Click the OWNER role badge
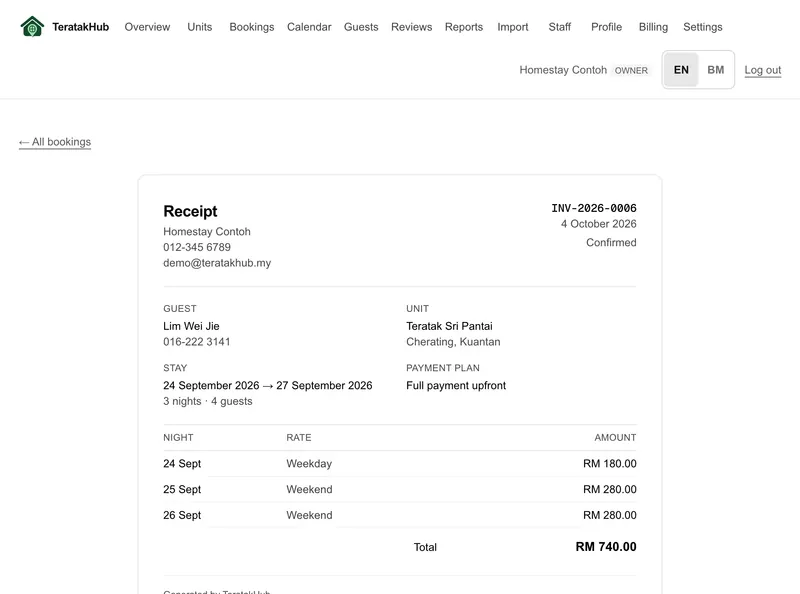800x594 pixels. pyautogui.click(x=631, y=70)
